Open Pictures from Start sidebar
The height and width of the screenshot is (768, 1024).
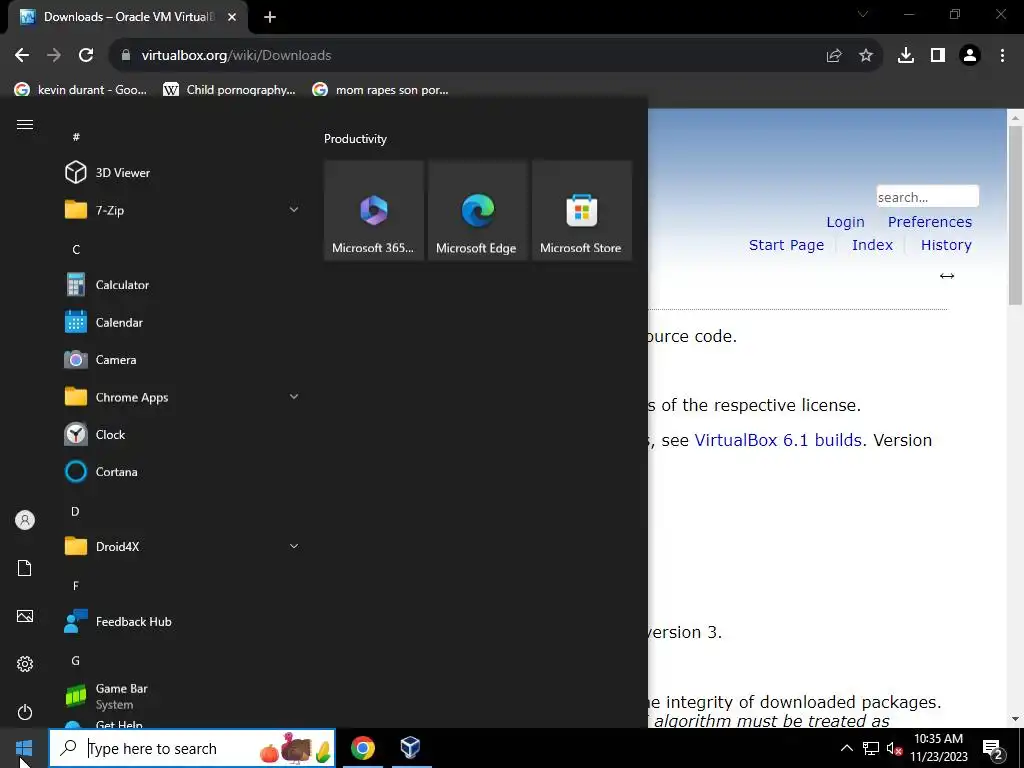pyautogui.click(x=25, y=616)
